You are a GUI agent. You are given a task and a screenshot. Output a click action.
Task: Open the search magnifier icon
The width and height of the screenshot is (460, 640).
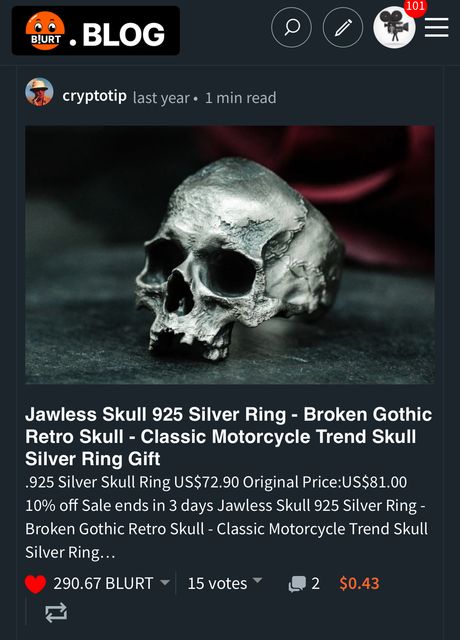pos(291,28)
